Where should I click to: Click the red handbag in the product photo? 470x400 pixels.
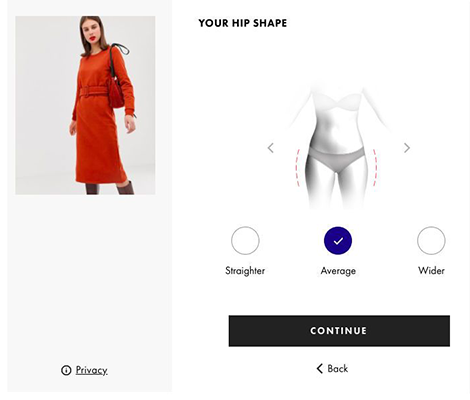[116, 92]
